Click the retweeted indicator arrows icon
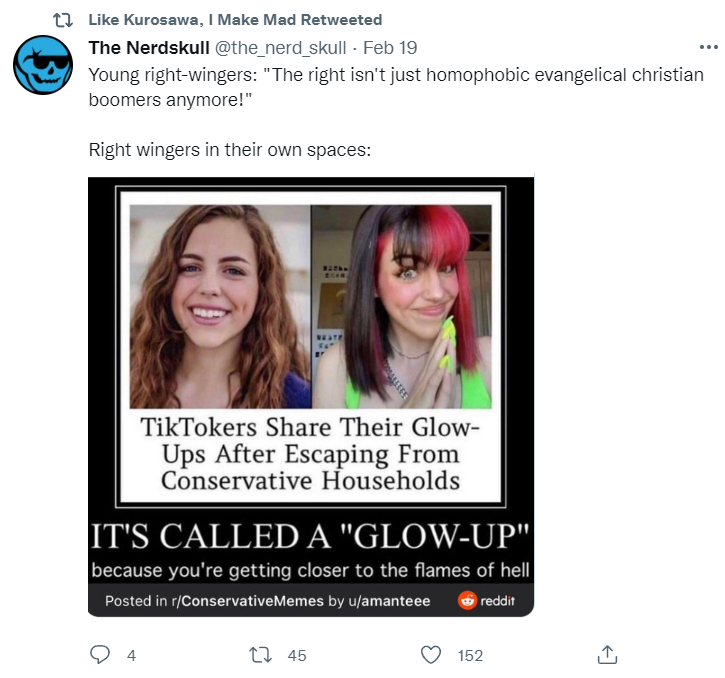This screenshot has width=725, height=678. pyautogui.click(x=62, y=20)
